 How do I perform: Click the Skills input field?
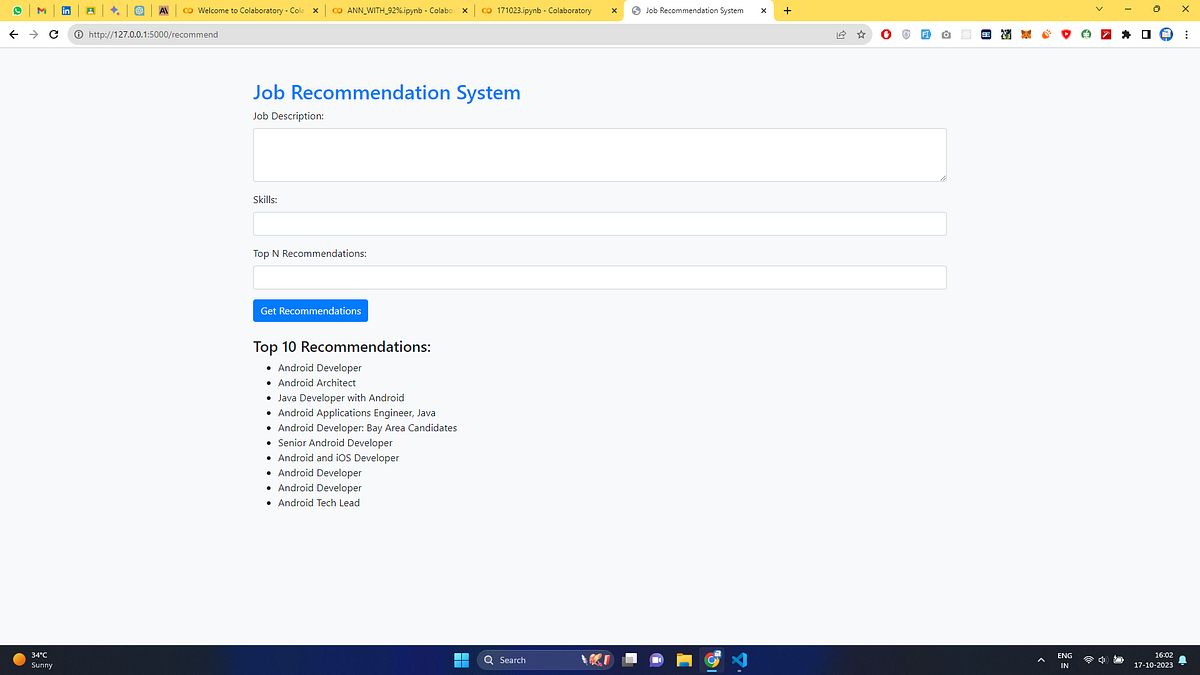(x=598, y=223)
